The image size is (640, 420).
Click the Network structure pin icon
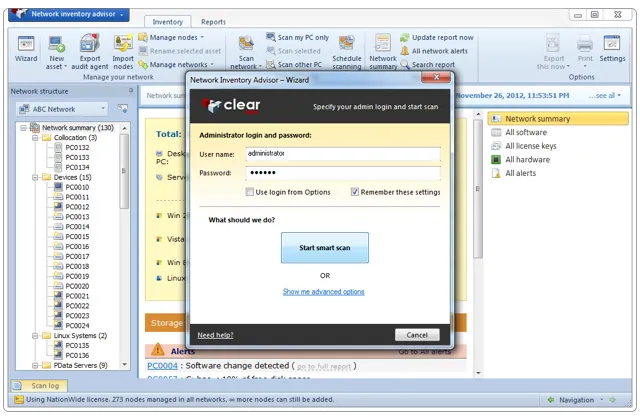point(131,91)
